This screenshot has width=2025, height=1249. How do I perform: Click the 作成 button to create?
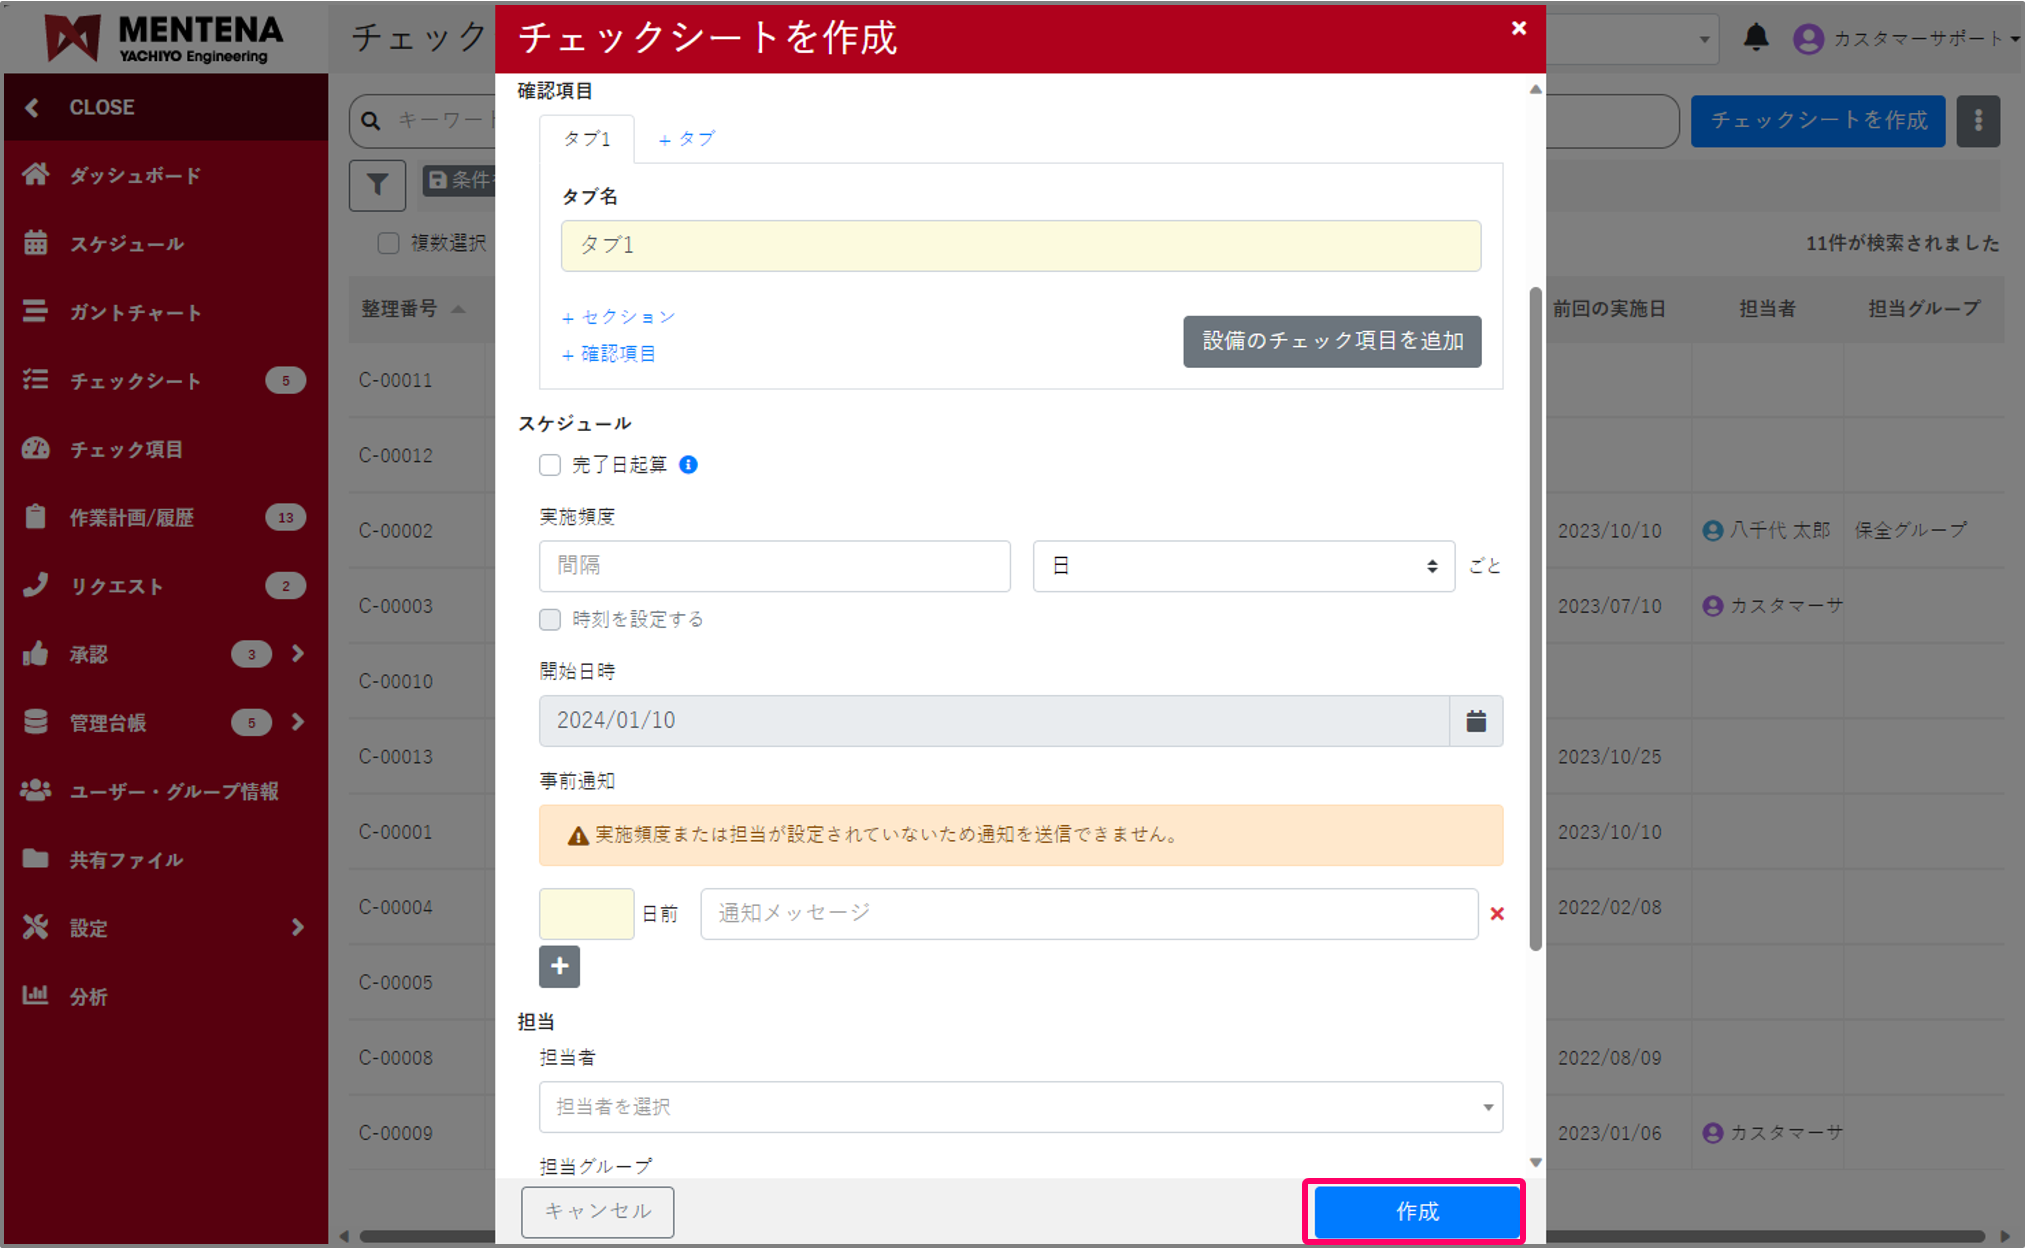(x=1415, y=1211)
